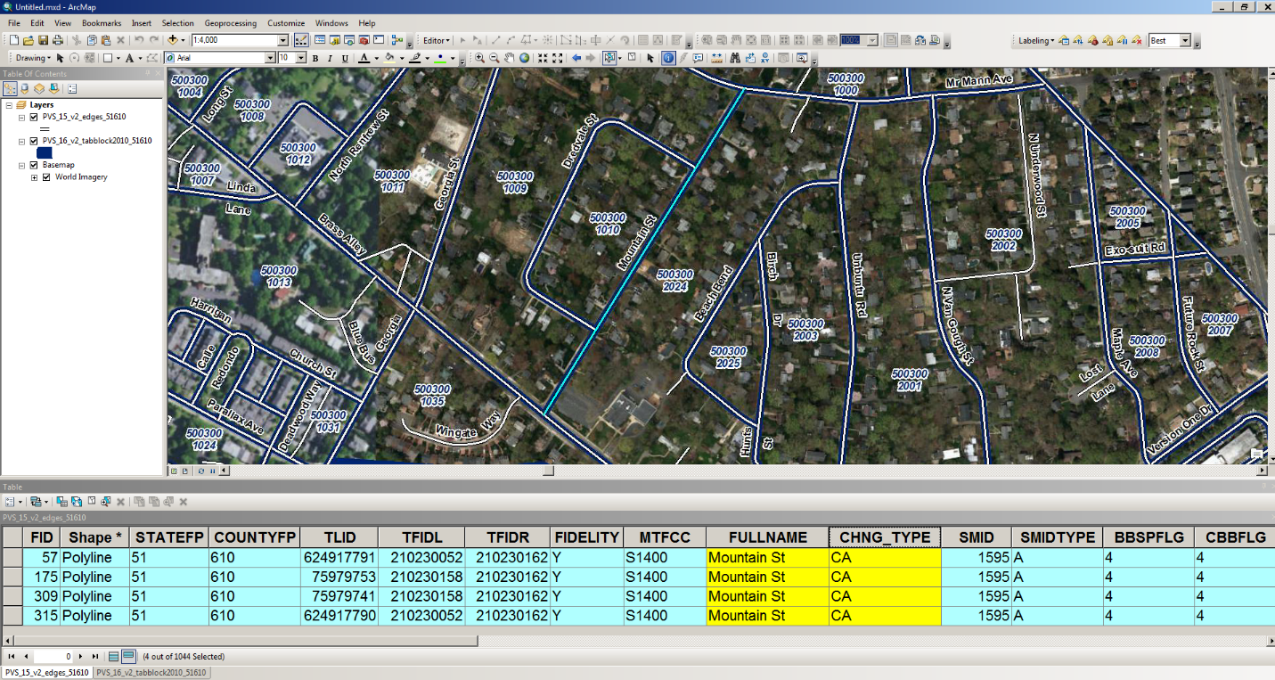Open the Arial font name dropdown
The height and width of the screenshot is (680, 1275).
pyautogui.click(x=270, y=58)
